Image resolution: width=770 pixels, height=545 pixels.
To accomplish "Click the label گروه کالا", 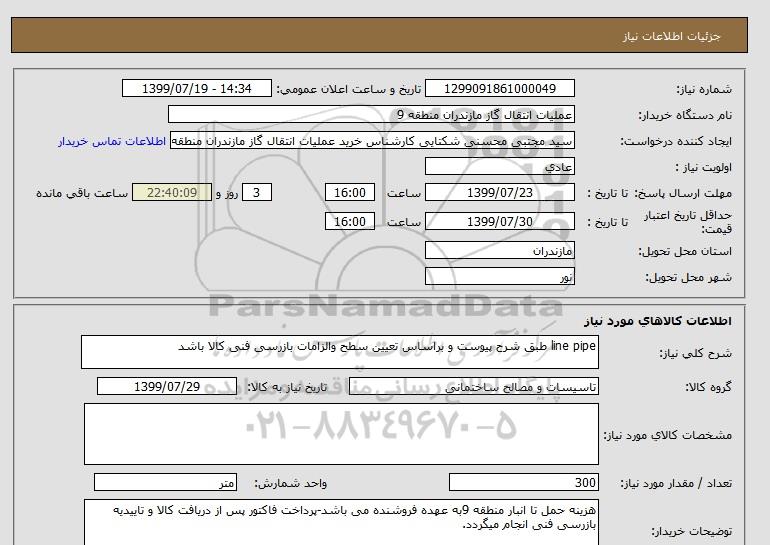I will click(709, 387).
